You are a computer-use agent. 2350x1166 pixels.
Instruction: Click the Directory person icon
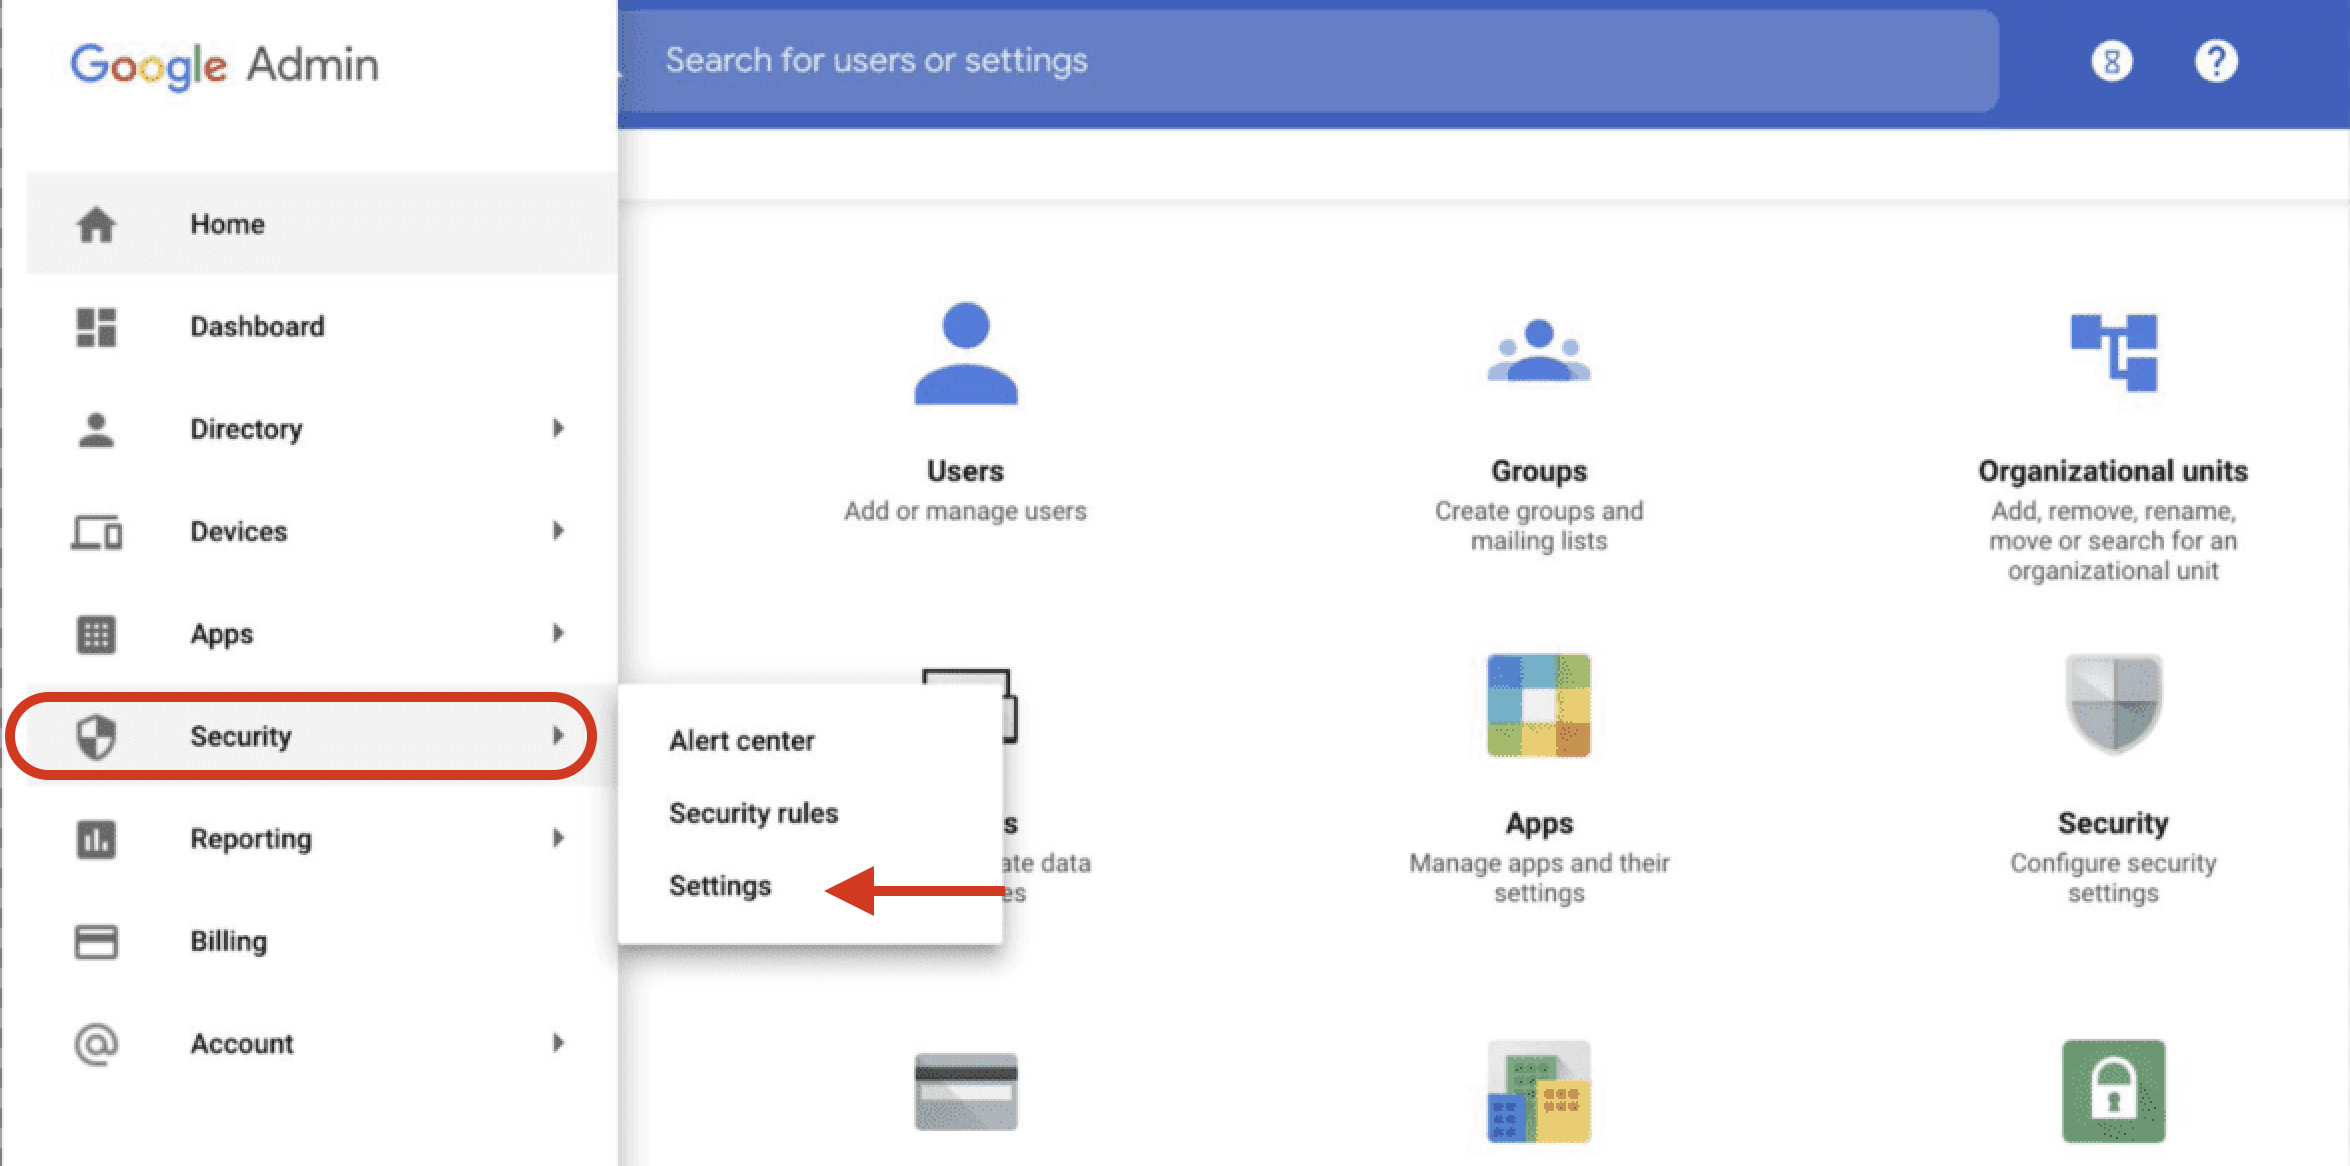click(x=96, y=430)
